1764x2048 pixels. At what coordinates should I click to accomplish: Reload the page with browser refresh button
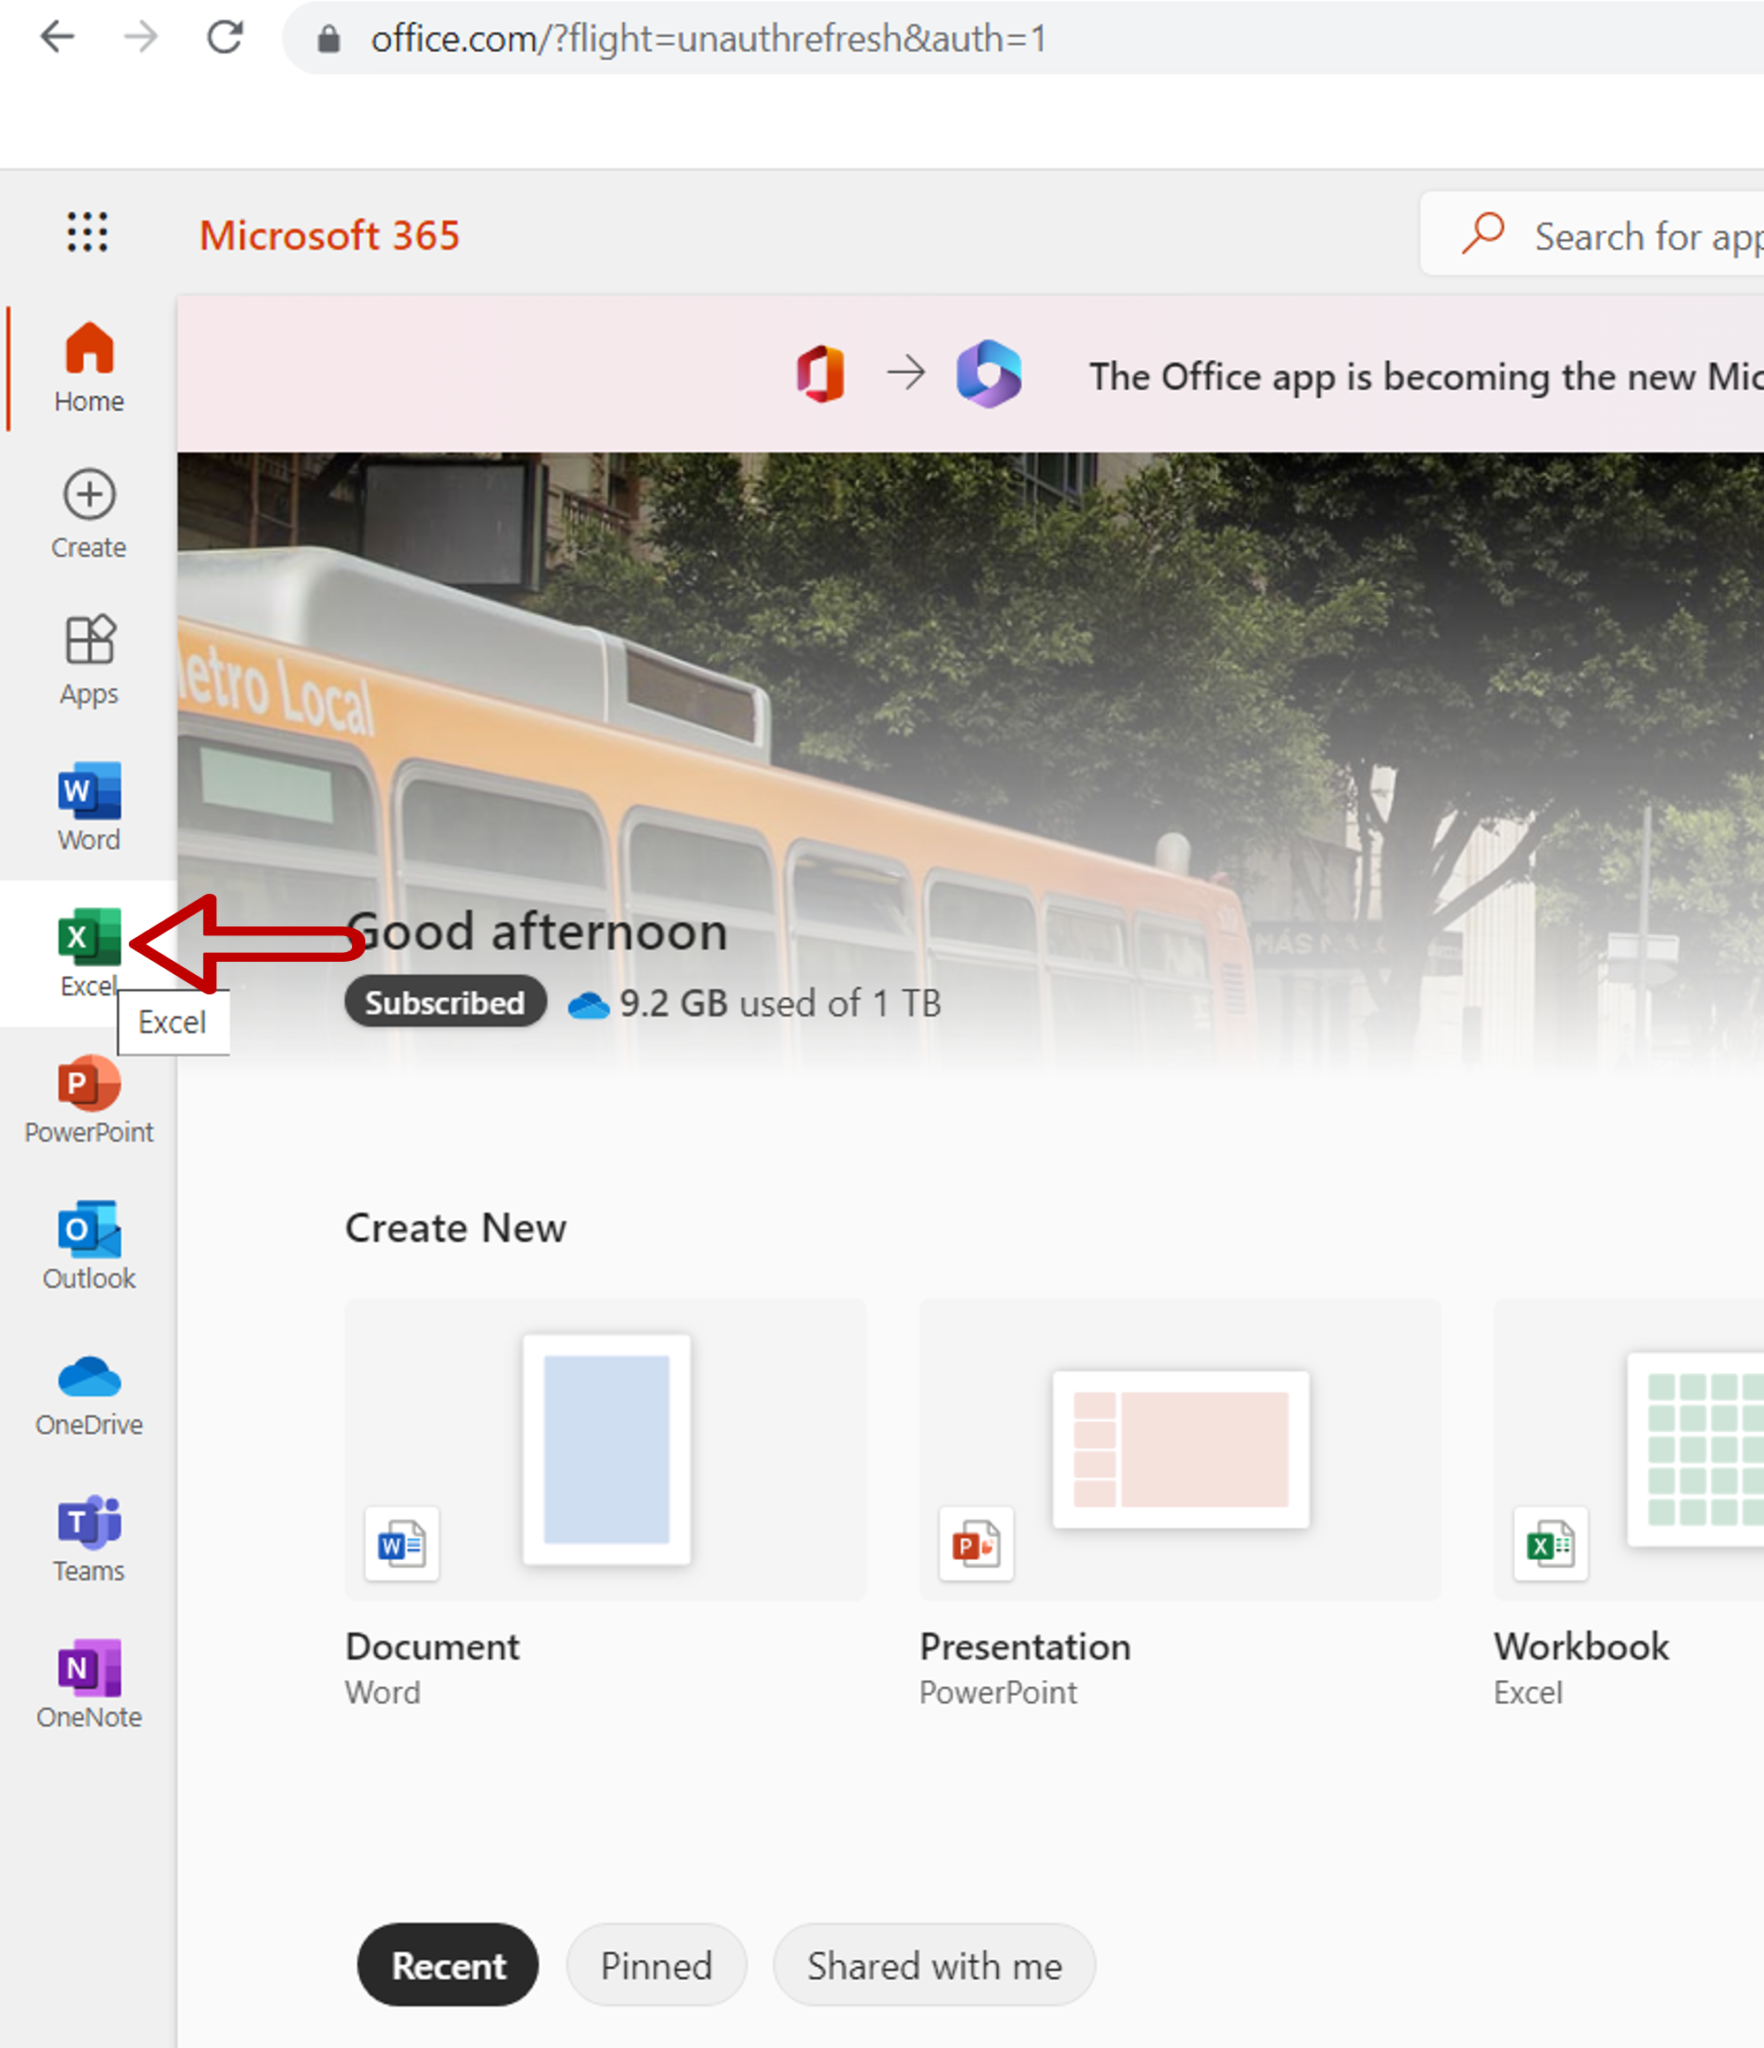pos(225,38)
